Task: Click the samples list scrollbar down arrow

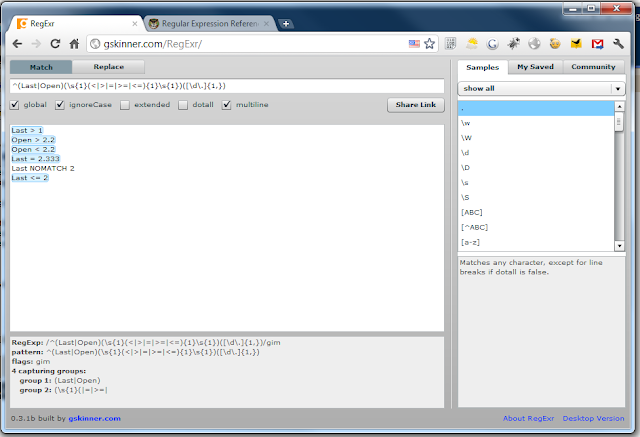Action: point(619,246)
